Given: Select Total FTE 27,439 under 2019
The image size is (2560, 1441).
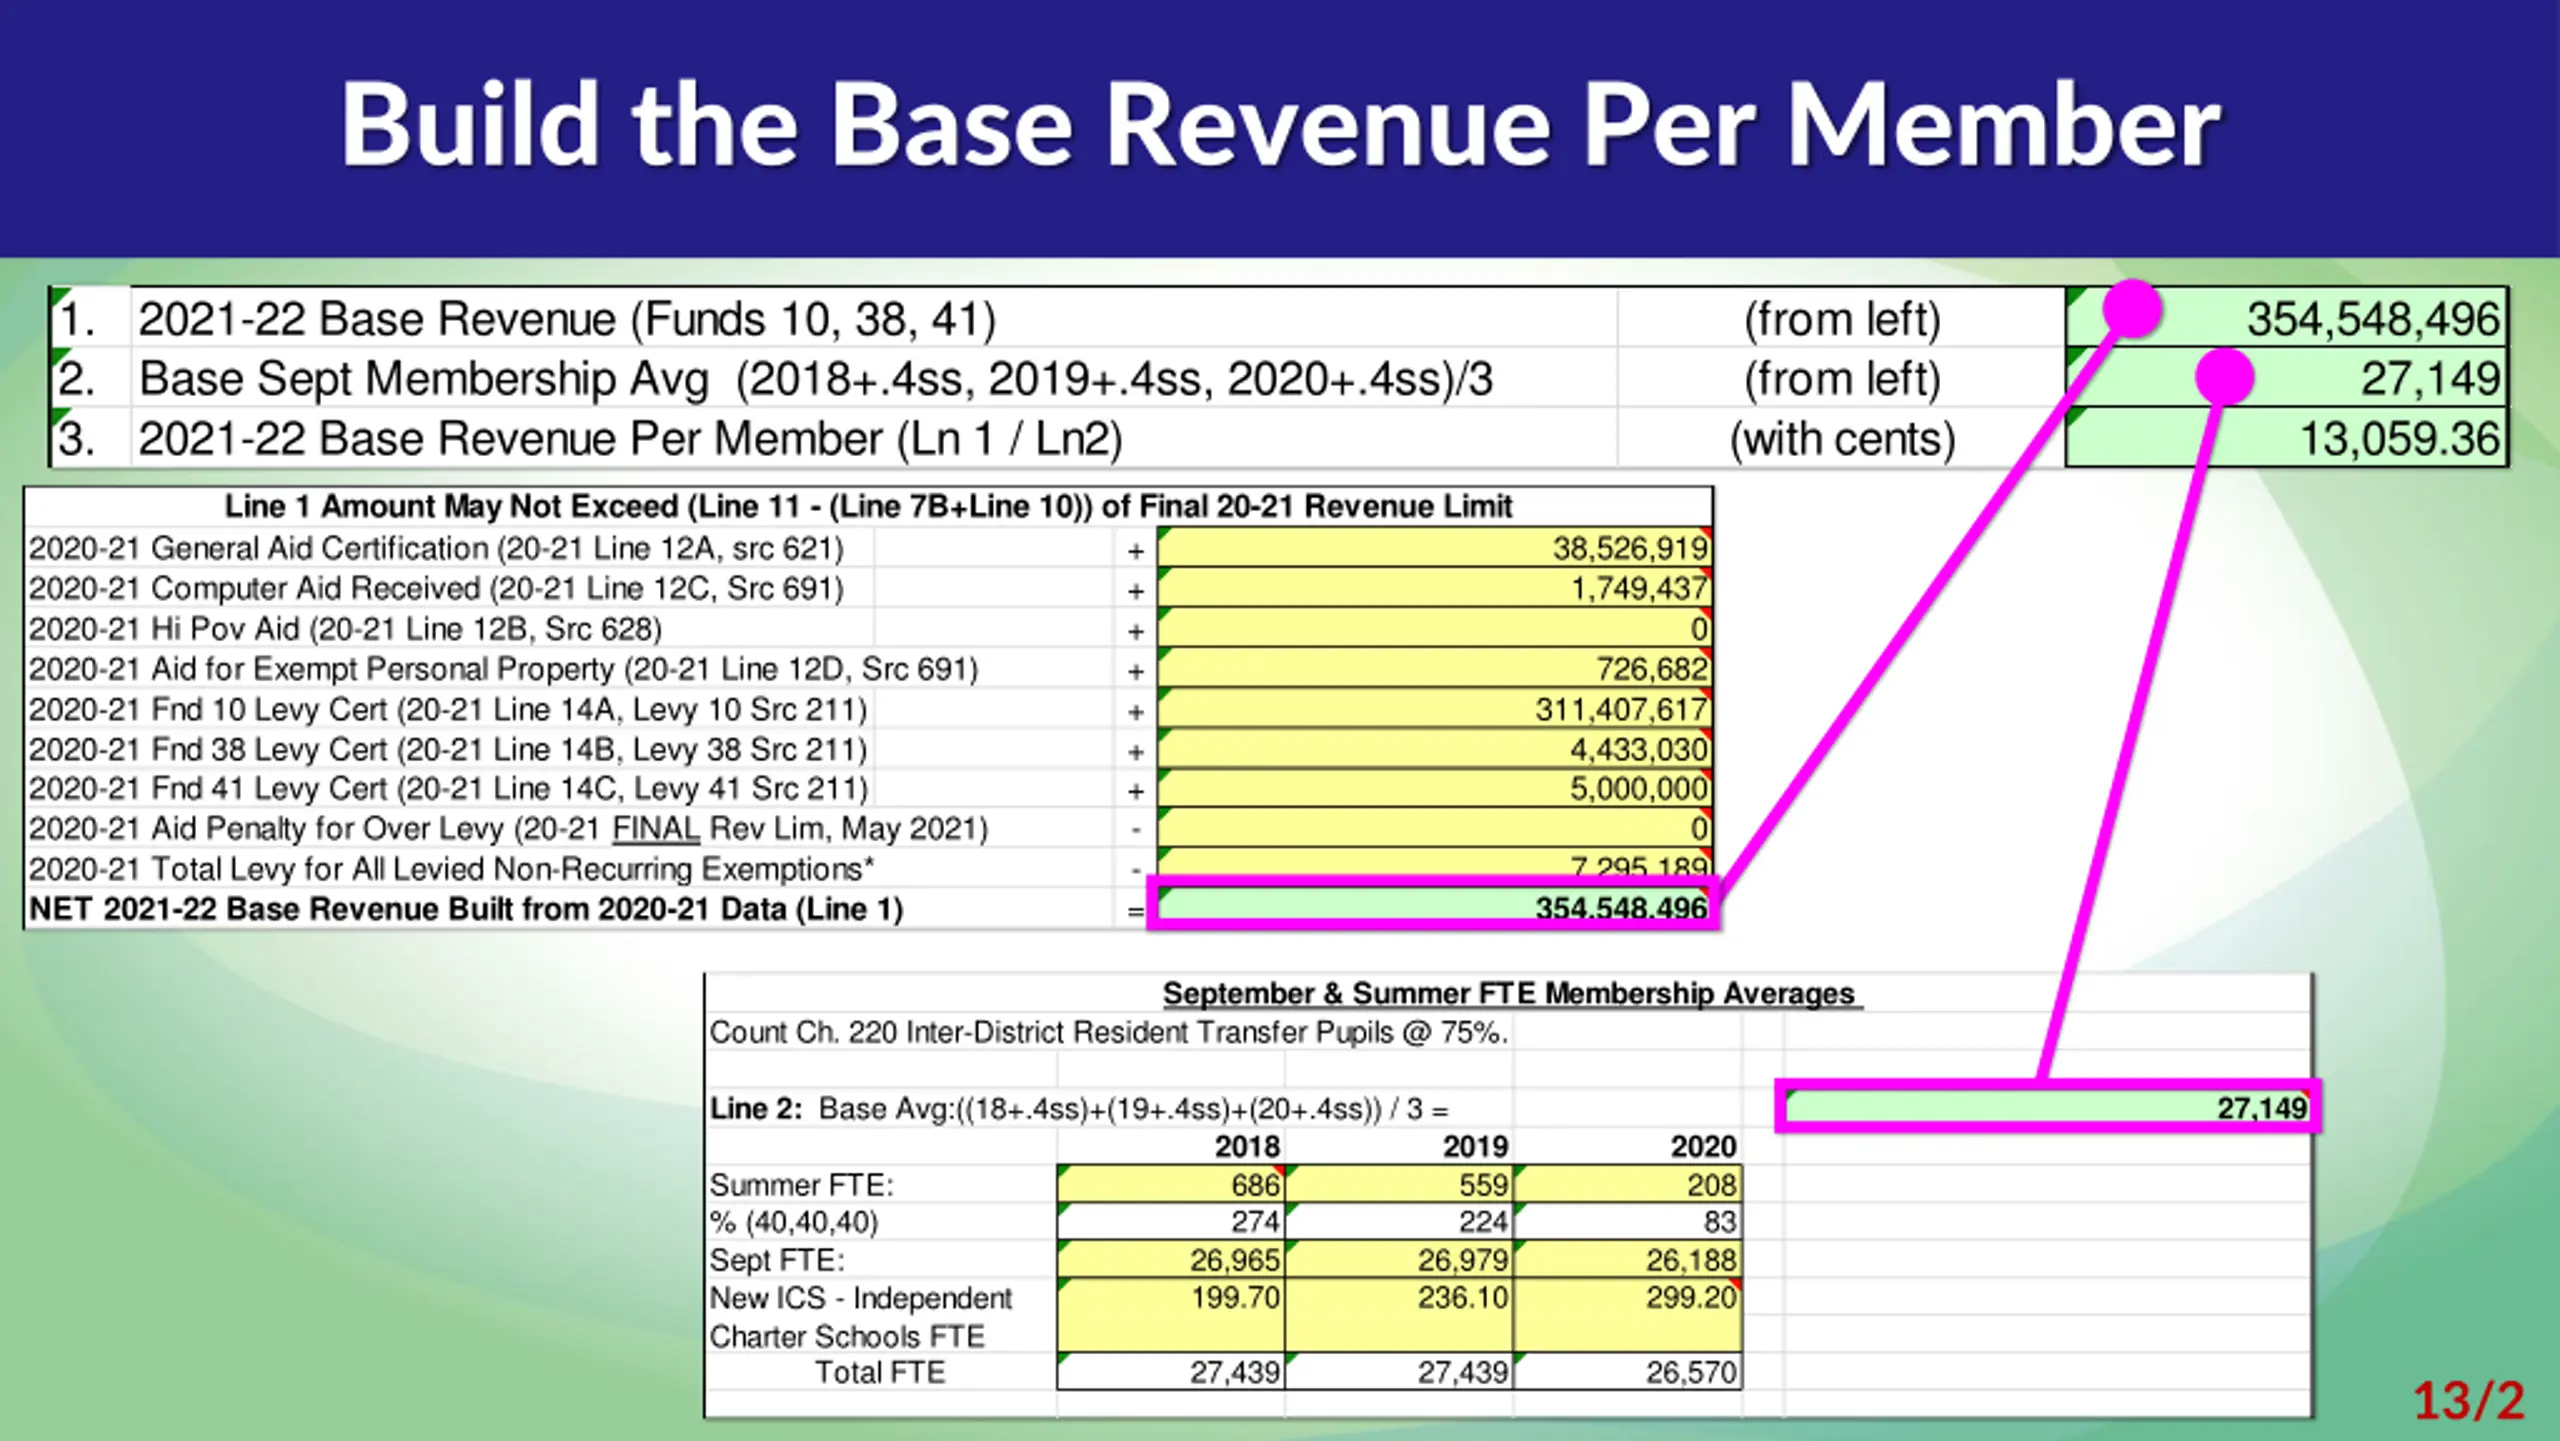Looking at the screenshot, I should [1463, 1372].
